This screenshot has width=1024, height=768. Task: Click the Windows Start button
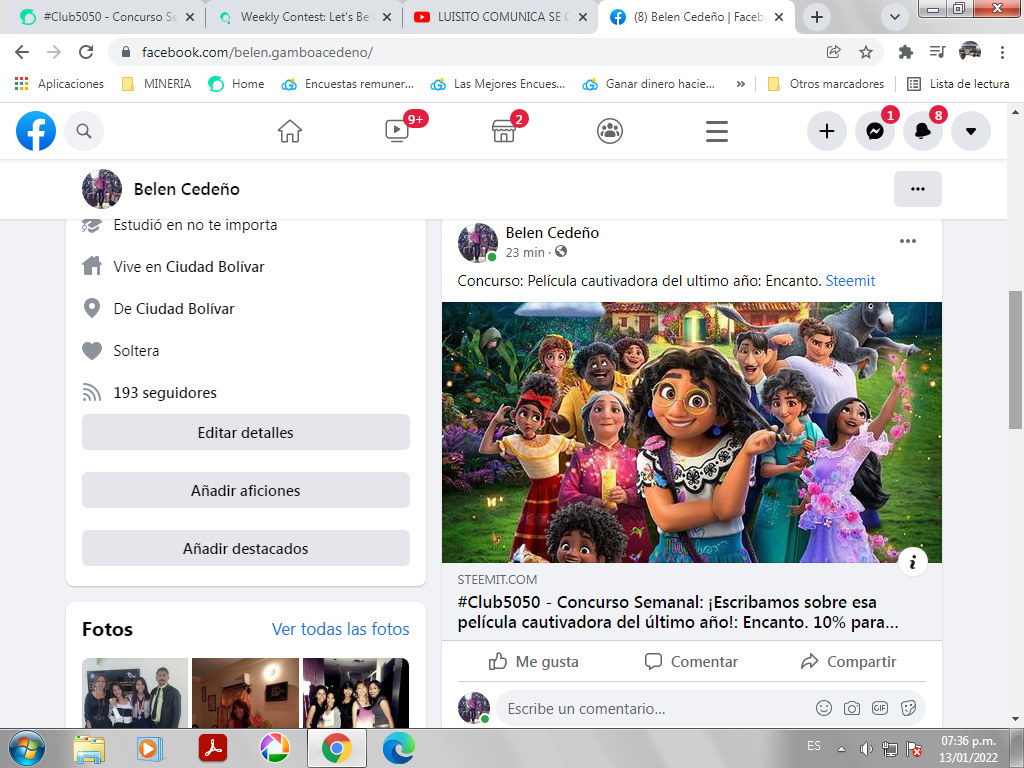(27, 748)
